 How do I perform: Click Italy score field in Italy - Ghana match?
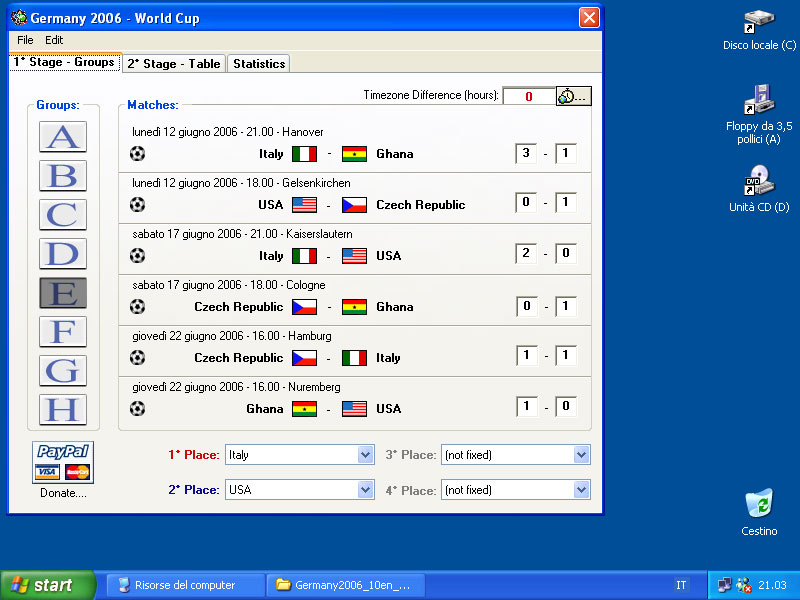526,153
